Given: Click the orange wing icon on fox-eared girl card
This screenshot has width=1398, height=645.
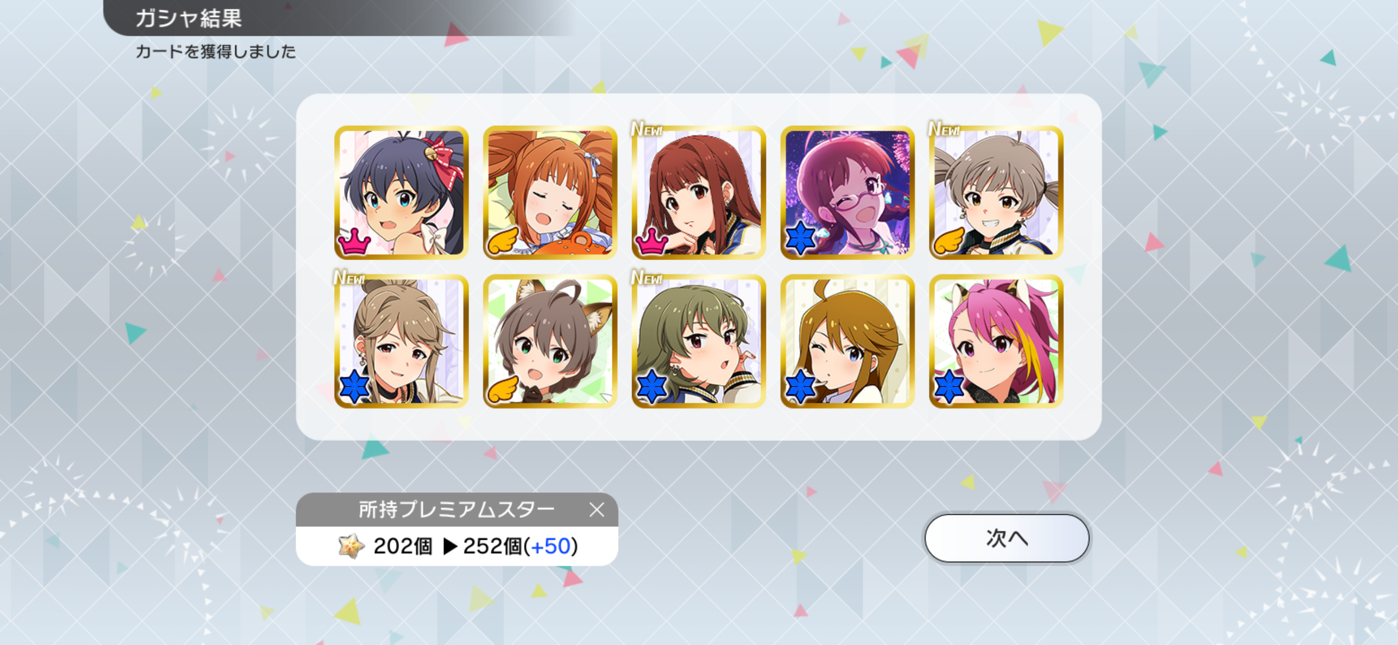Looking at the screenshot, I should pos(504,388).
